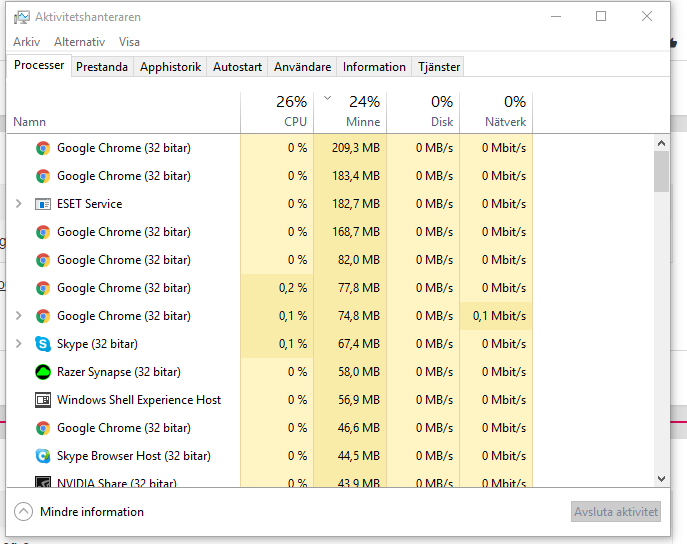
Task: Sort by the Nätverk column header
Action: click(x=496, y=112)
